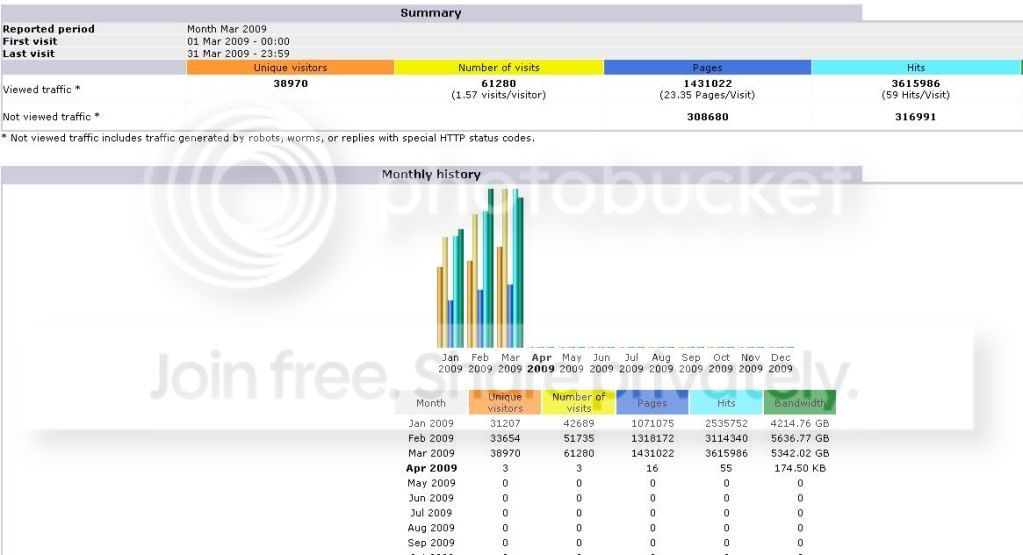The width and height of the screenshot is (1023, 555).
Task: Select the 174.50 KB bandwidth cell
Action: 800,468
